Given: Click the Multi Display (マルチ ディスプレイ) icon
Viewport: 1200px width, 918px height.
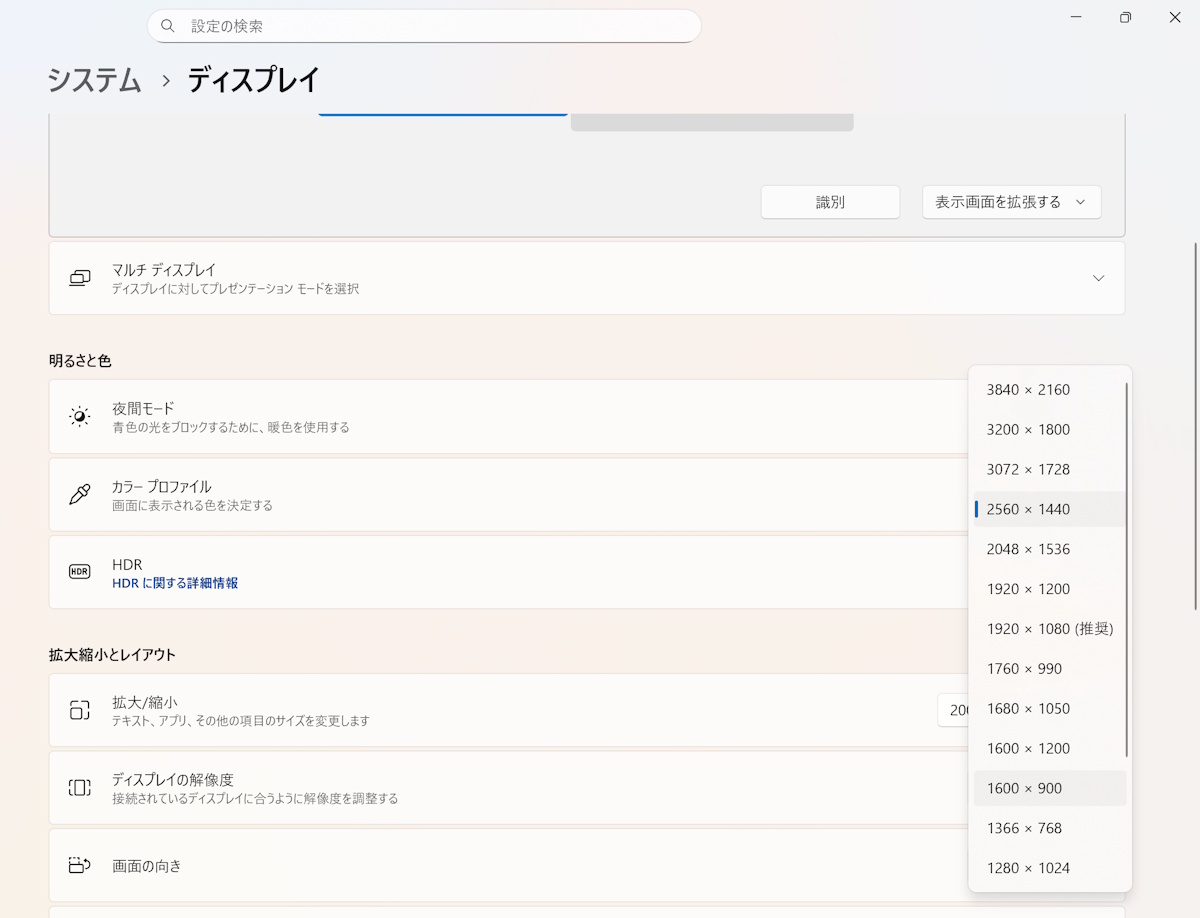Looking at the screenshot, I should (x=80, y=278).
